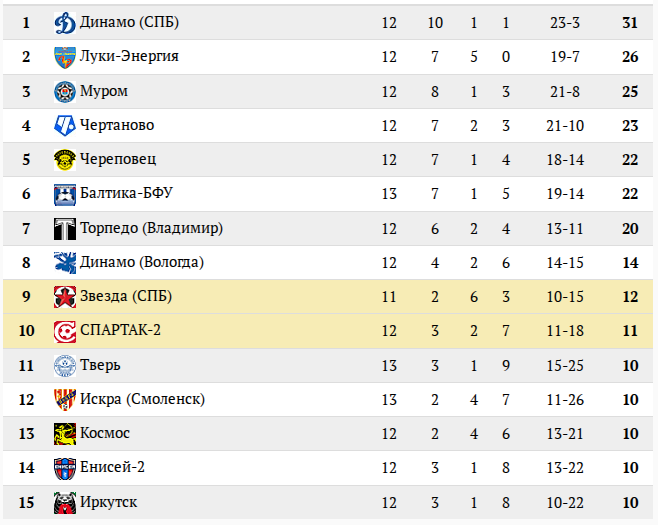Viewport: 658px width, 525px height.
Task: Click Динамо (СПБ) 31 points value
Action: pos(630,23)
